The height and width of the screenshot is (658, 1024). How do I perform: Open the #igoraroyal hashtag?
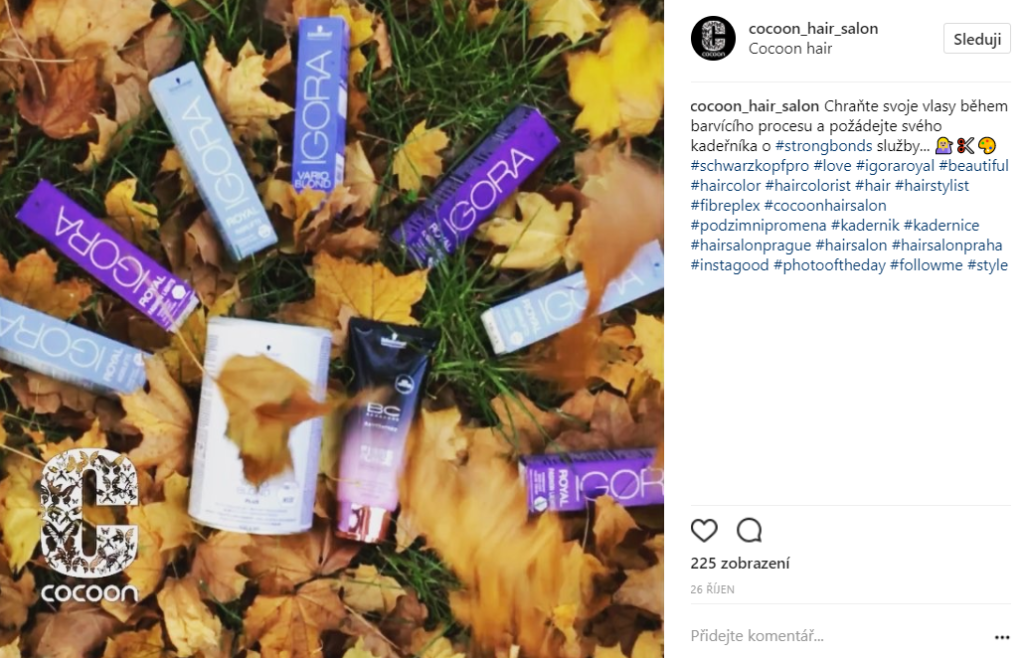click(x=895, y=166)
